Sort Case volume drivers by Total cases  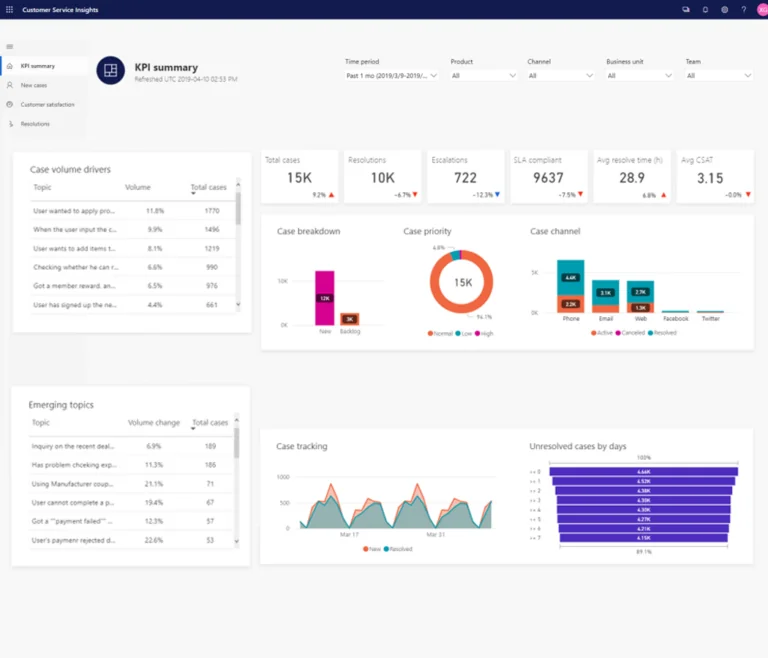[x=208, y=187]
